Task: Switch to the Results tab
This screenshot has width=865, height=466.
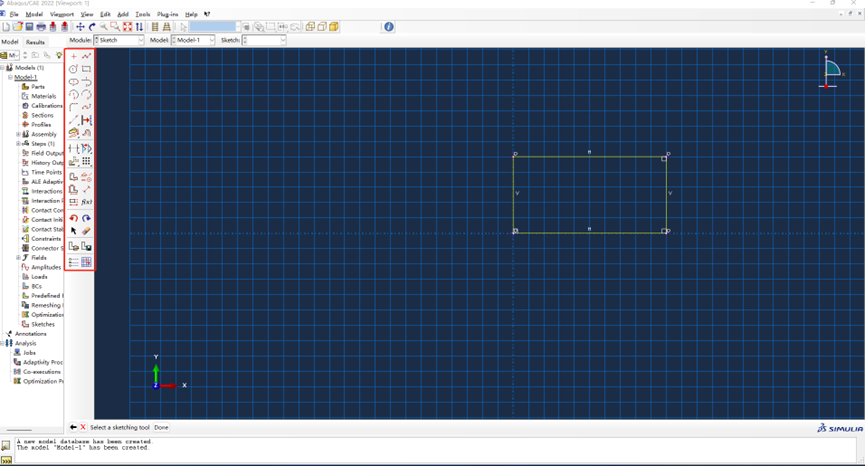Action: pos(35,42)
